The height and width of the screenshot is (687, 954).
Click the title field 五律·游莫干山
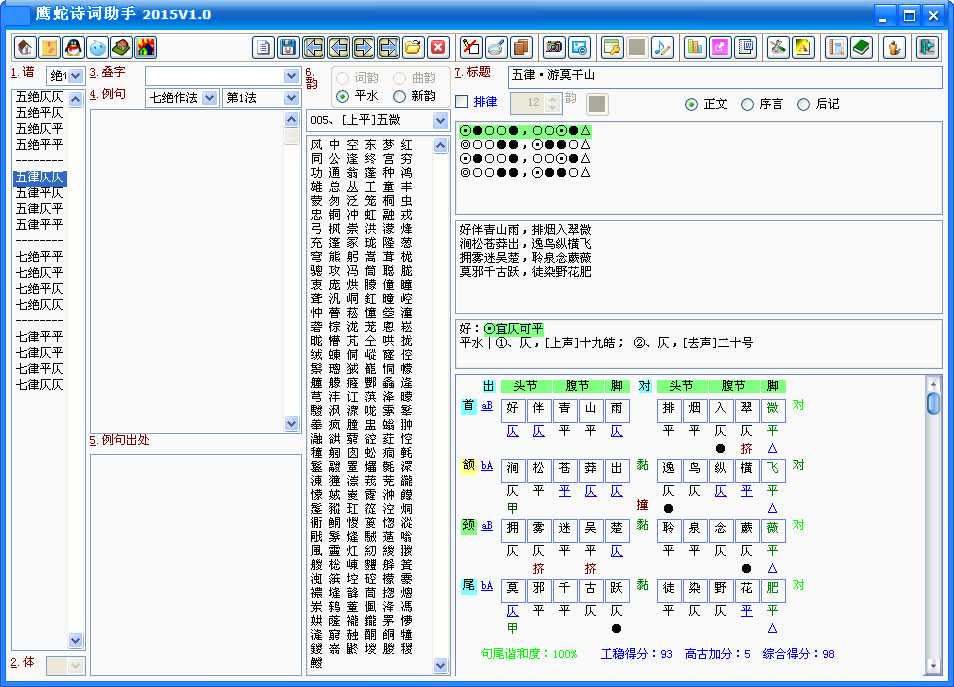(x=725, y=76)
